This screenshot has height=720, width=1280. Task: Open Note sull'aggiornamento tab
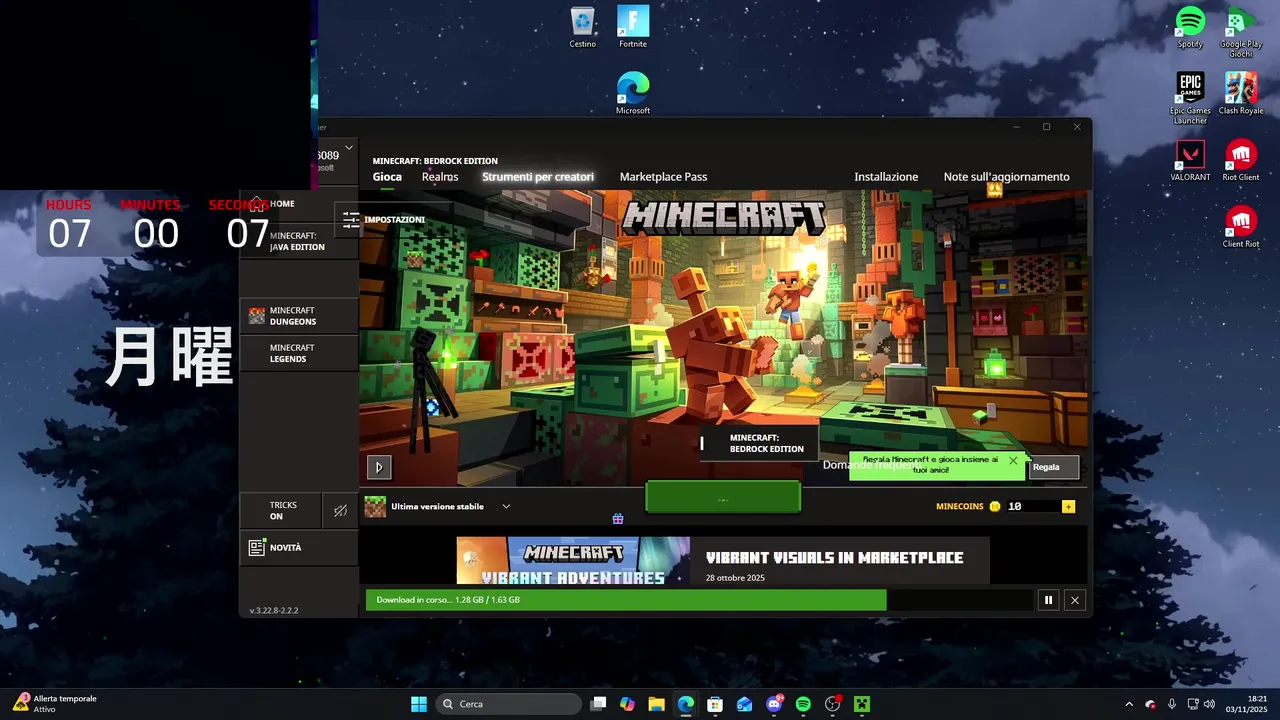tap(1006, 177)
